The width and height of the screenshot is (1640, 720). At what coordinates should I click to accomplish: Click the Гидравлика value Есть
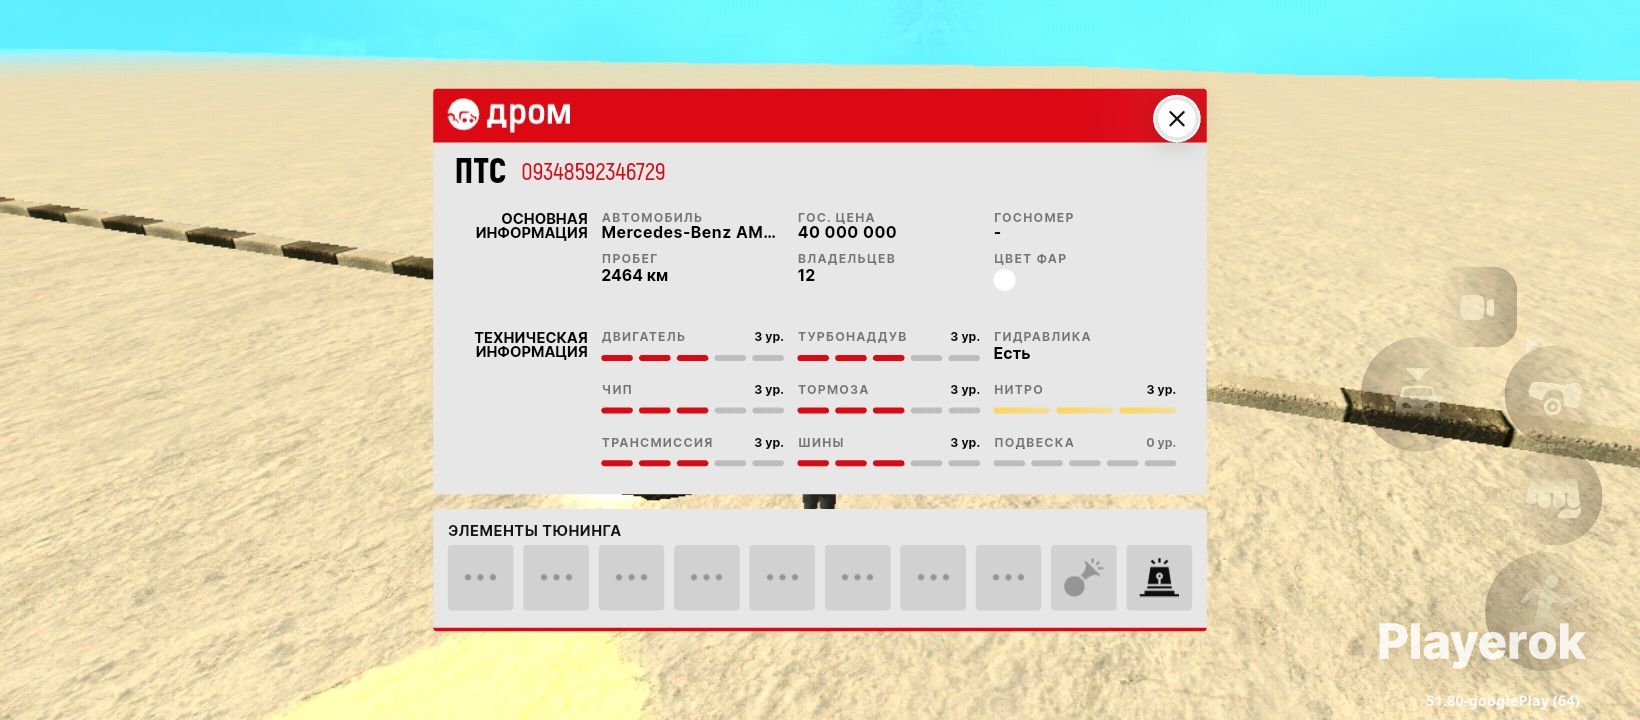point(1011,354)
